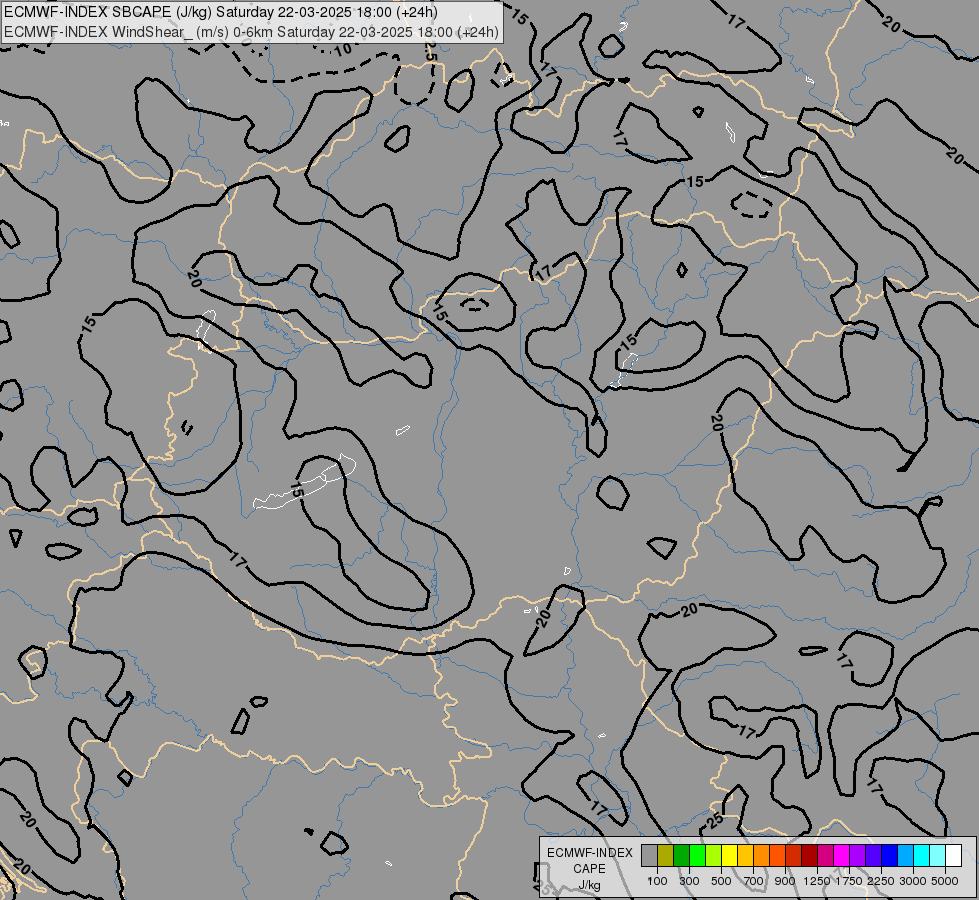Click the 'J/kg' unit in the legend

589,885
